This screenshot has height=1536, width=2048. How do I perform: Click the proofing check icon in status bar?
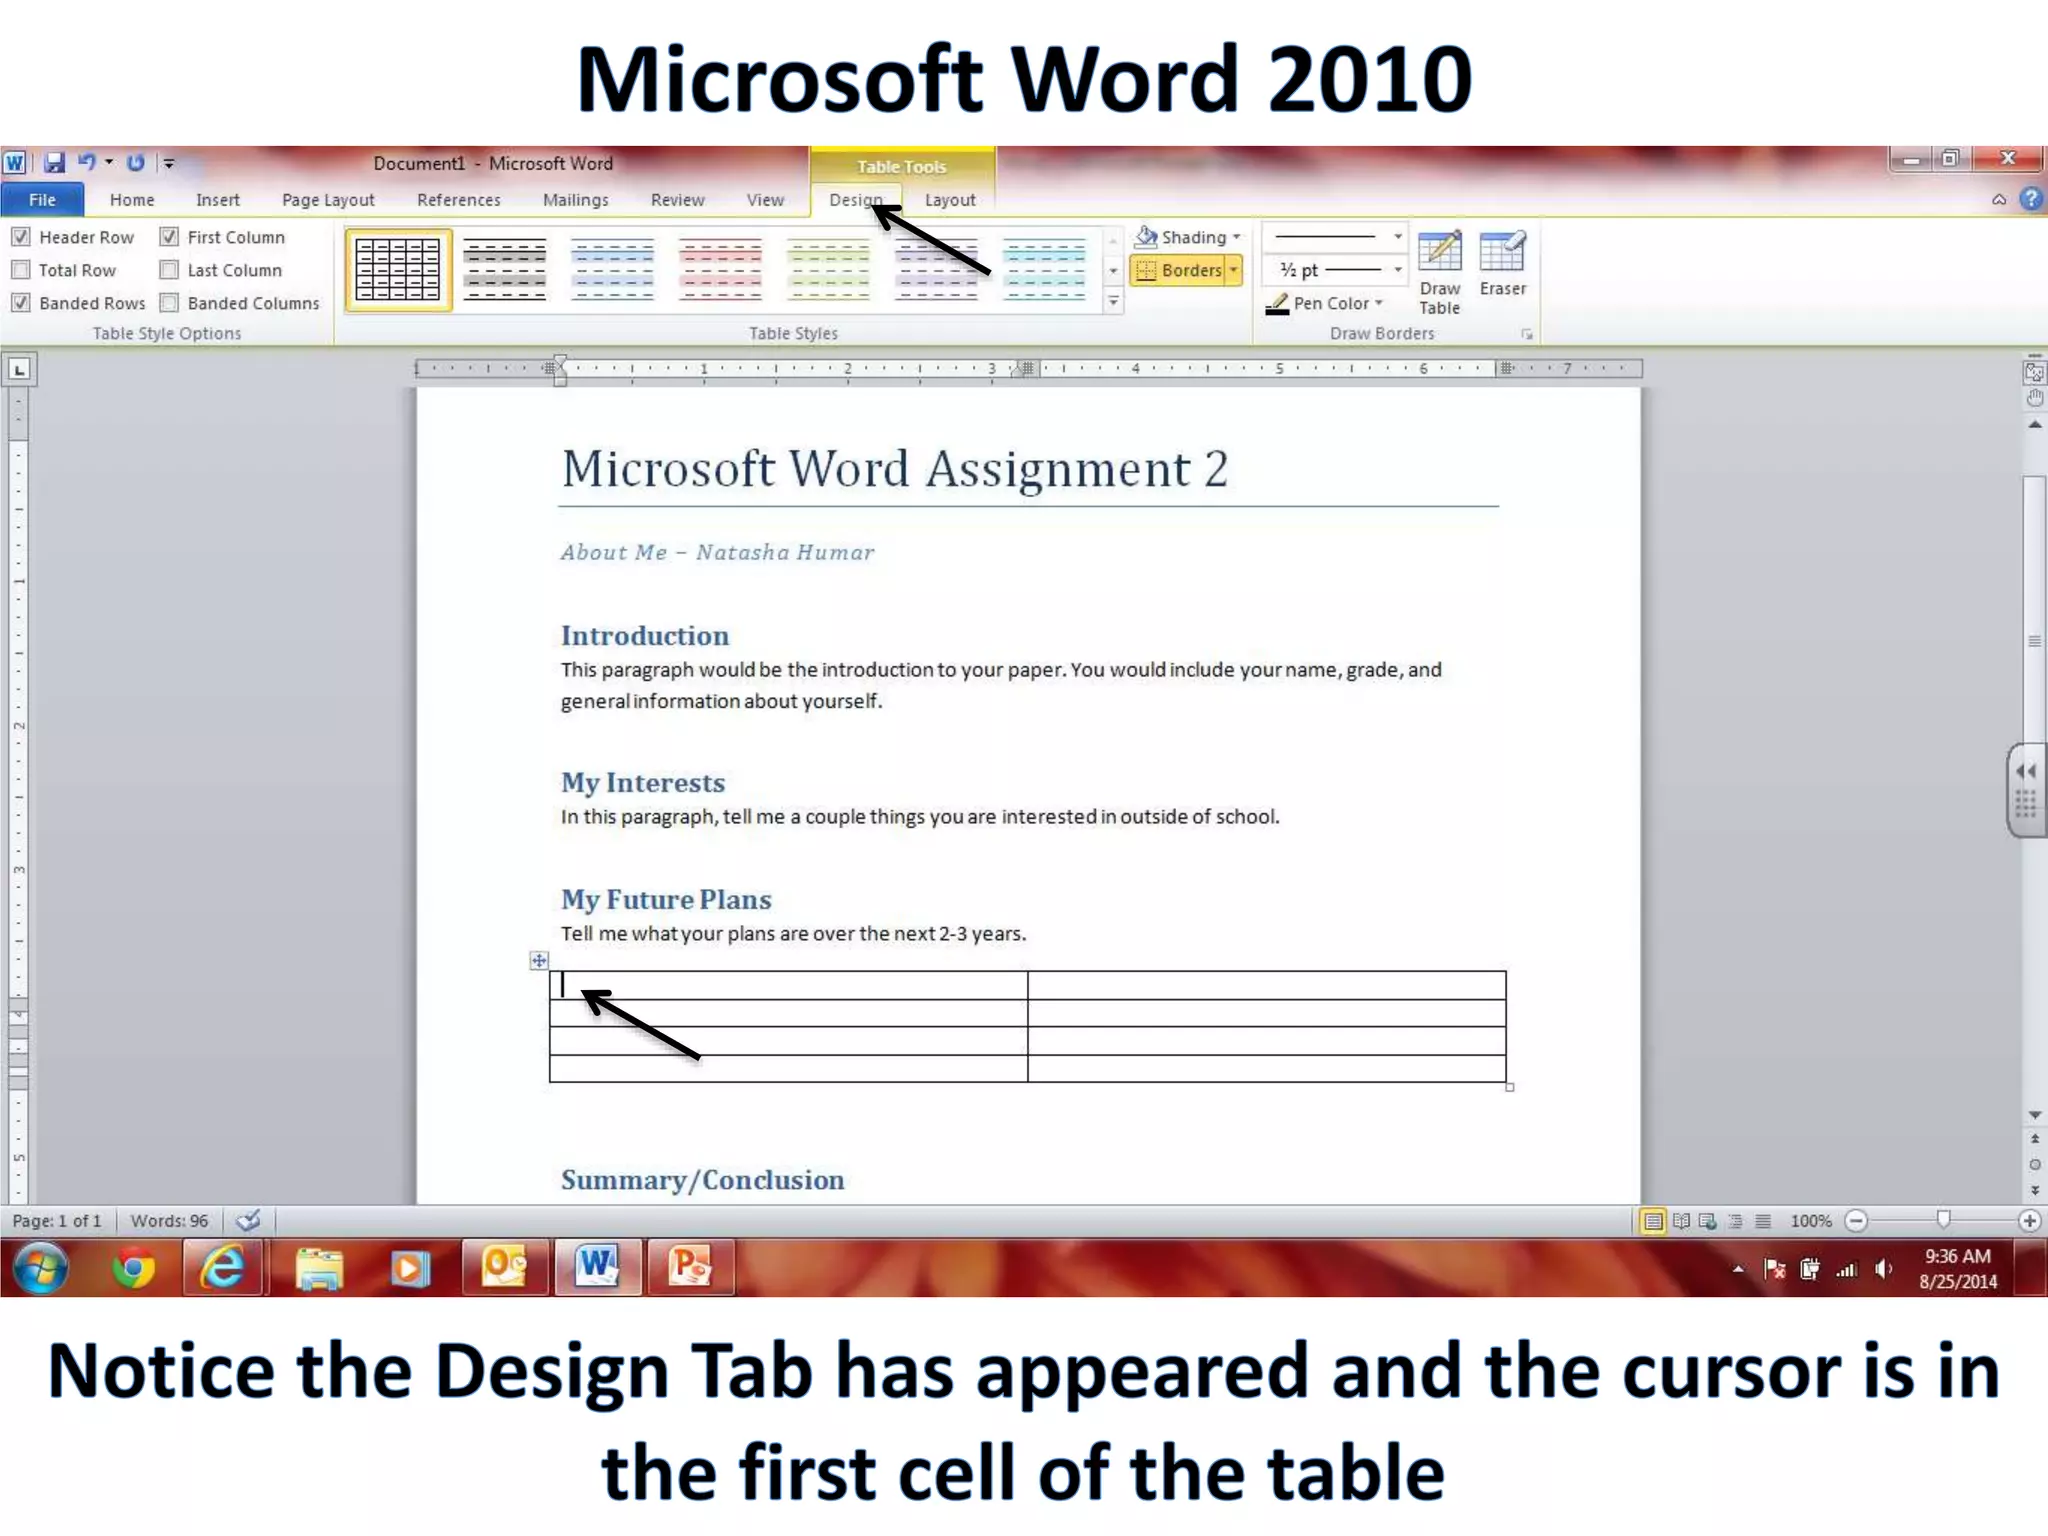pos(248,1220)
